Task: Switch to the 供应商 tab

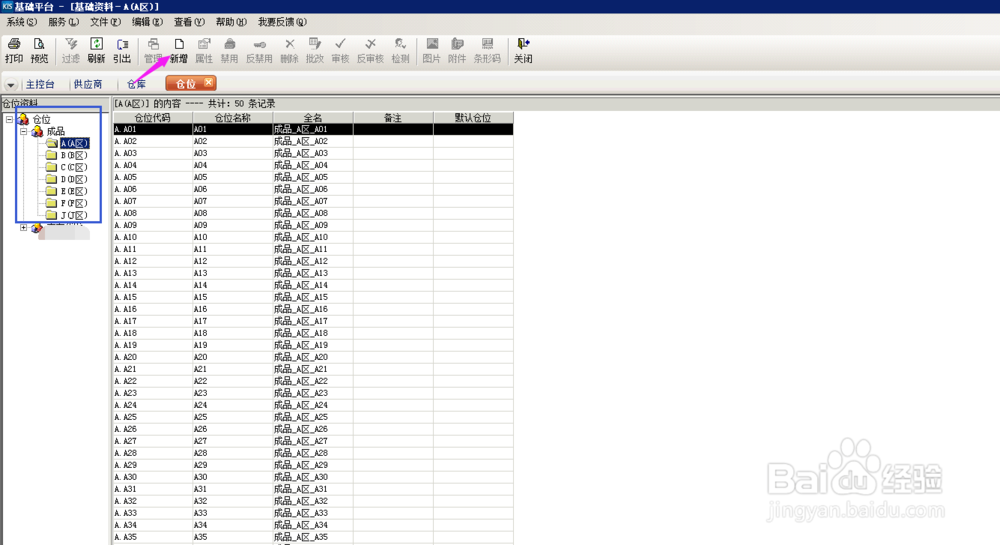Action: coord(88,84)
